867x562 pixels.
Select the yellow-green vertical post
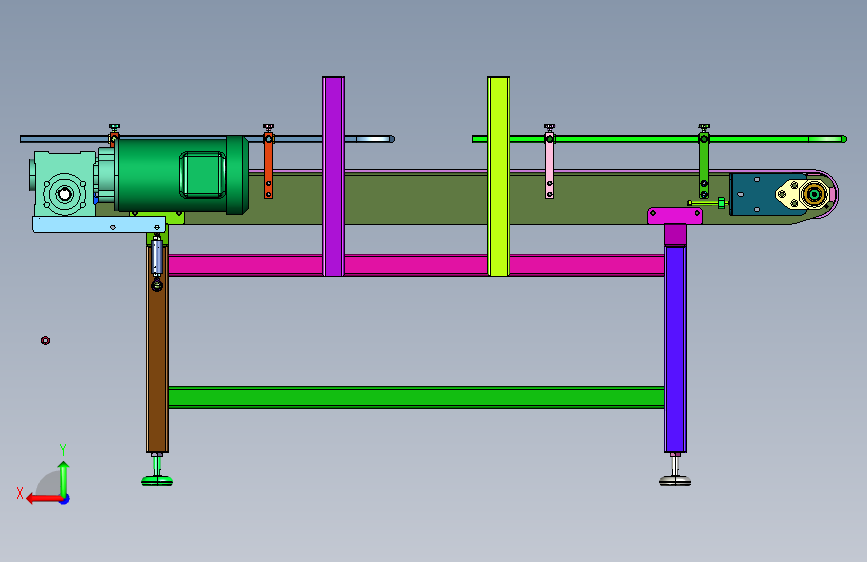click(498, 176)
